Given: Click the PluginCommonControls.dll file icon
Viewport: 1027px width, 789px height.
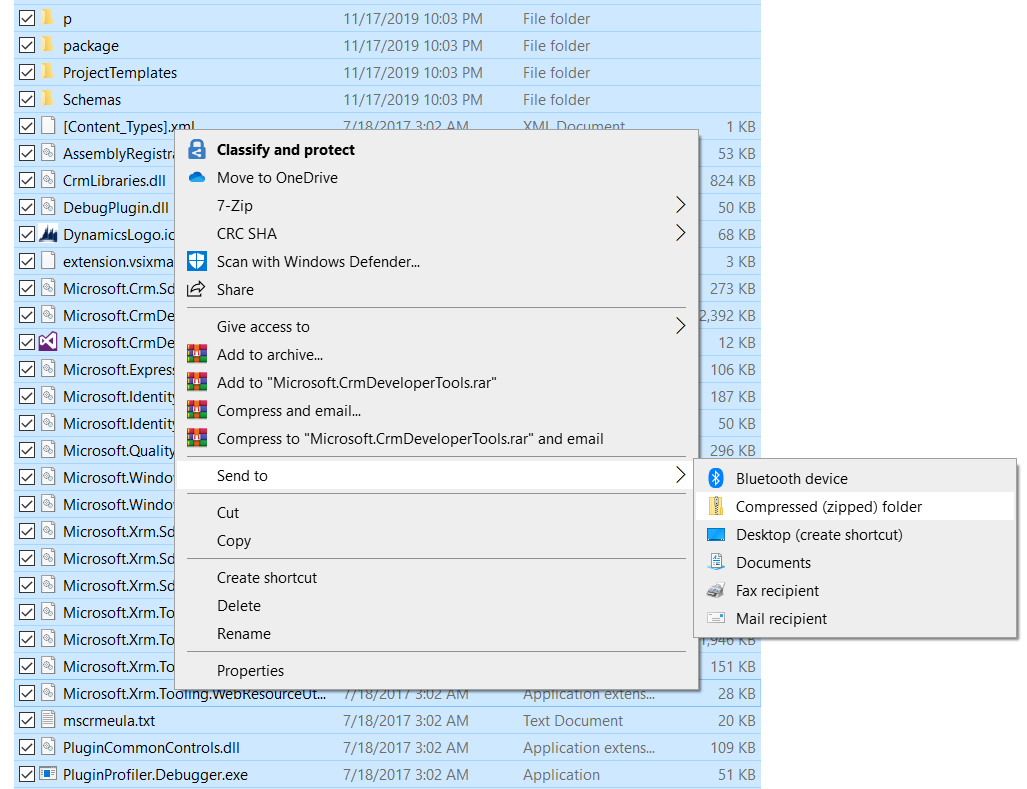Looking at the screenshot, I should tap(48, 746).
